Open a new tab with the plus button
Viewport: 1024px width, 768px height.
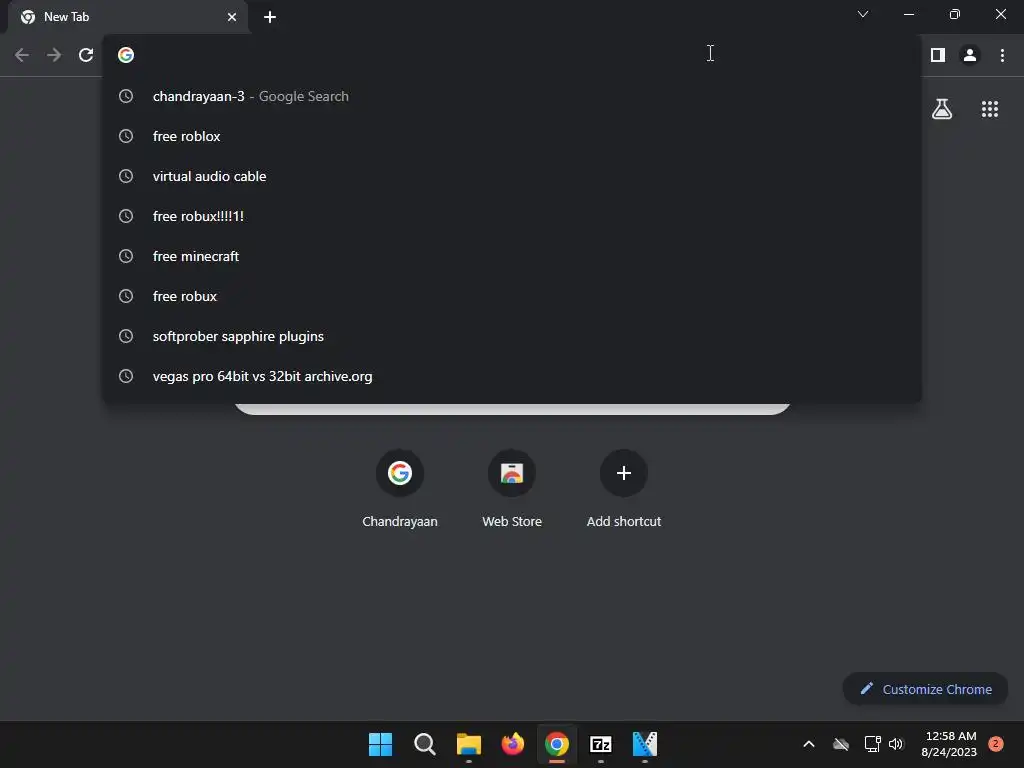(270, 17)
